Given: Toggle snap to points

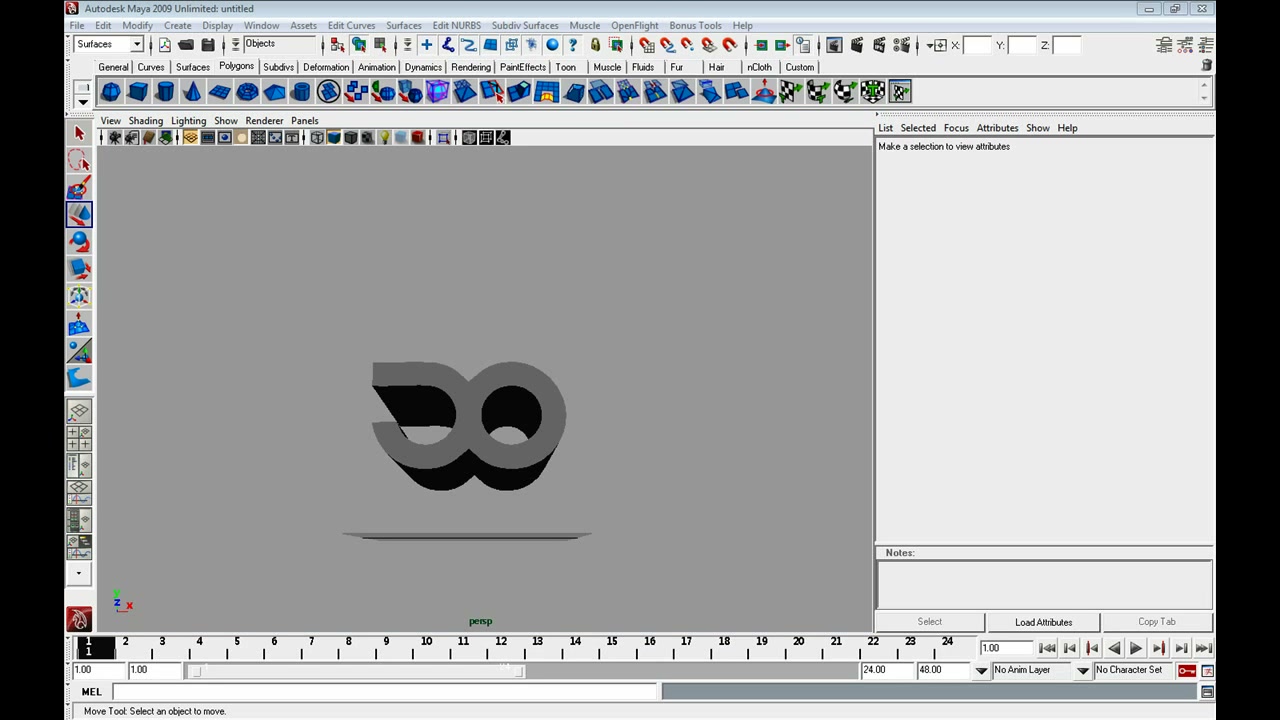Looking at the screenshot, I should tap(688, 45).
